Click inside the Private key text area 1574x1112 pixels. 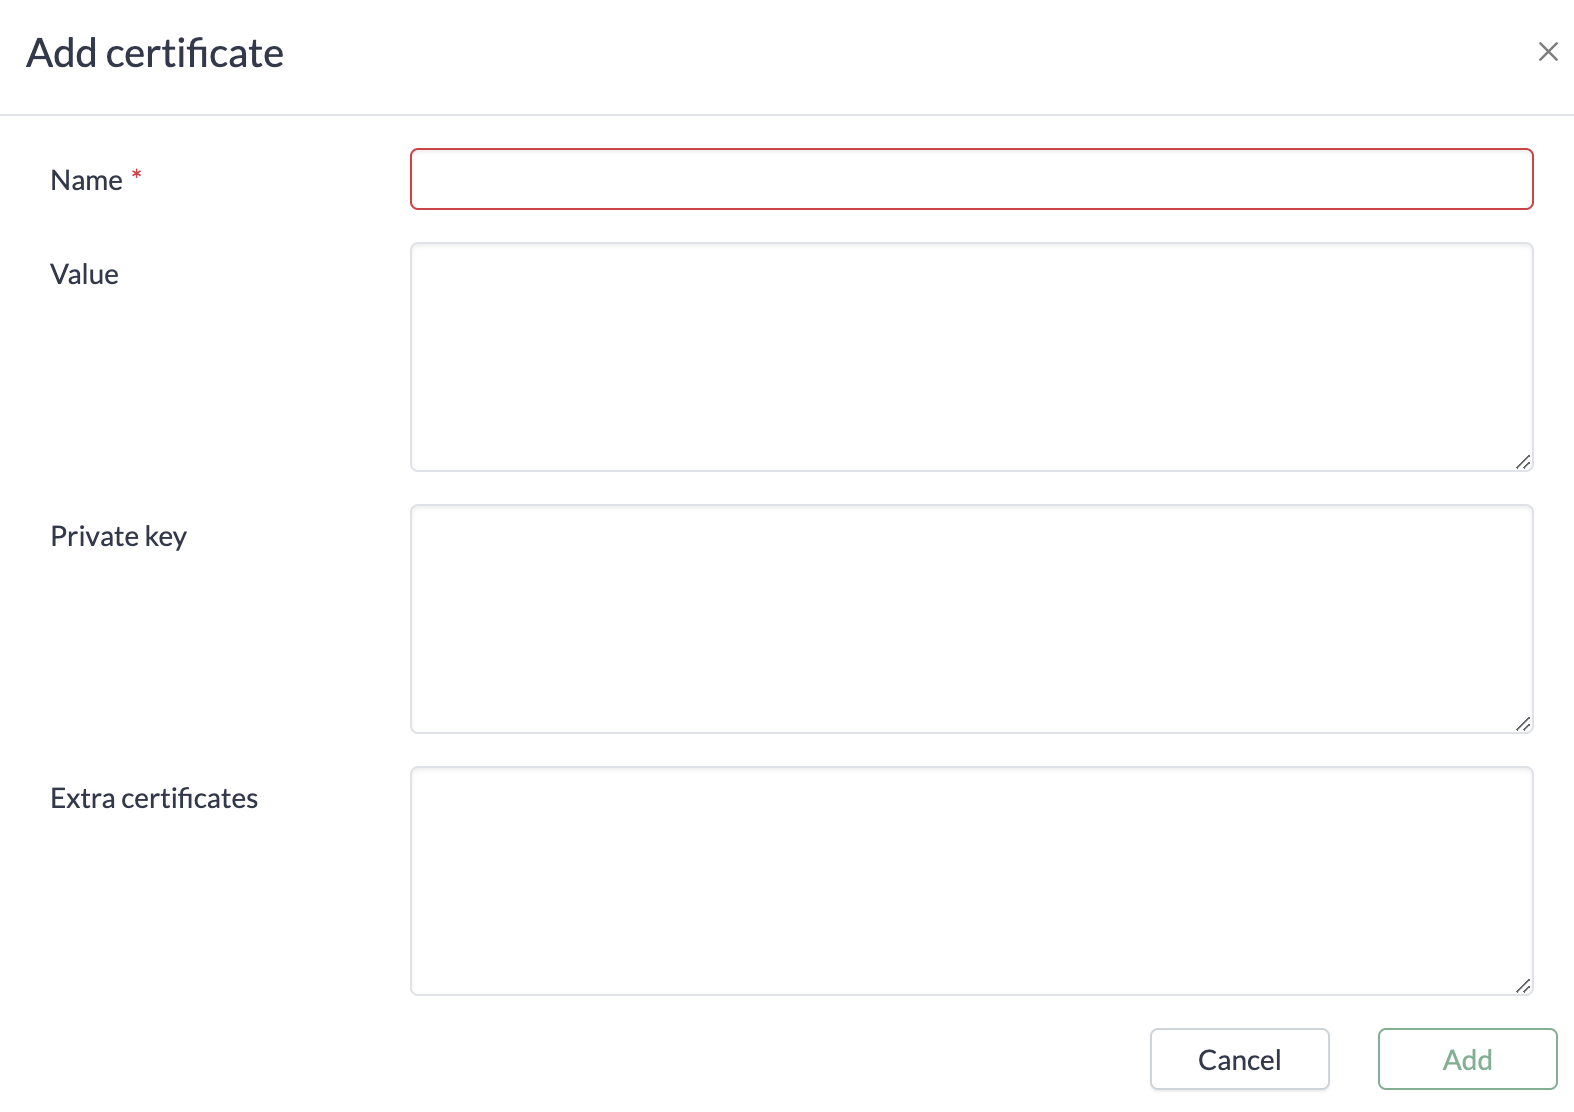[x=971, y=619]
